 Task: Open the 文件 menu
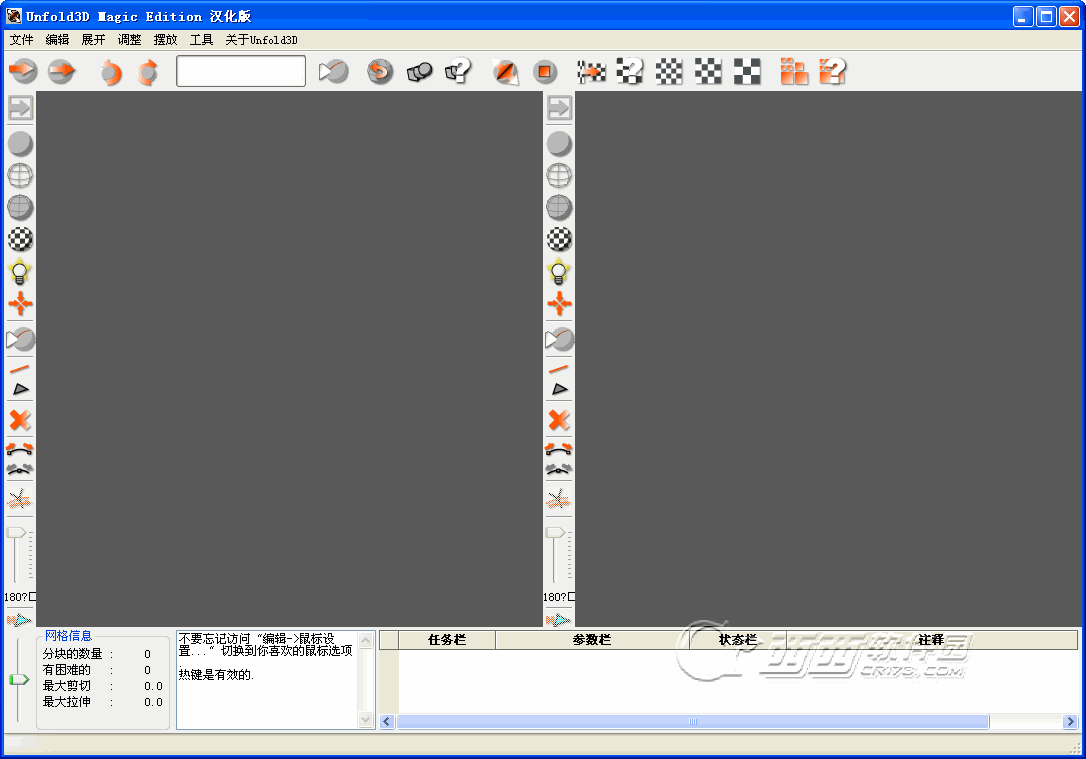coord(21,40)
